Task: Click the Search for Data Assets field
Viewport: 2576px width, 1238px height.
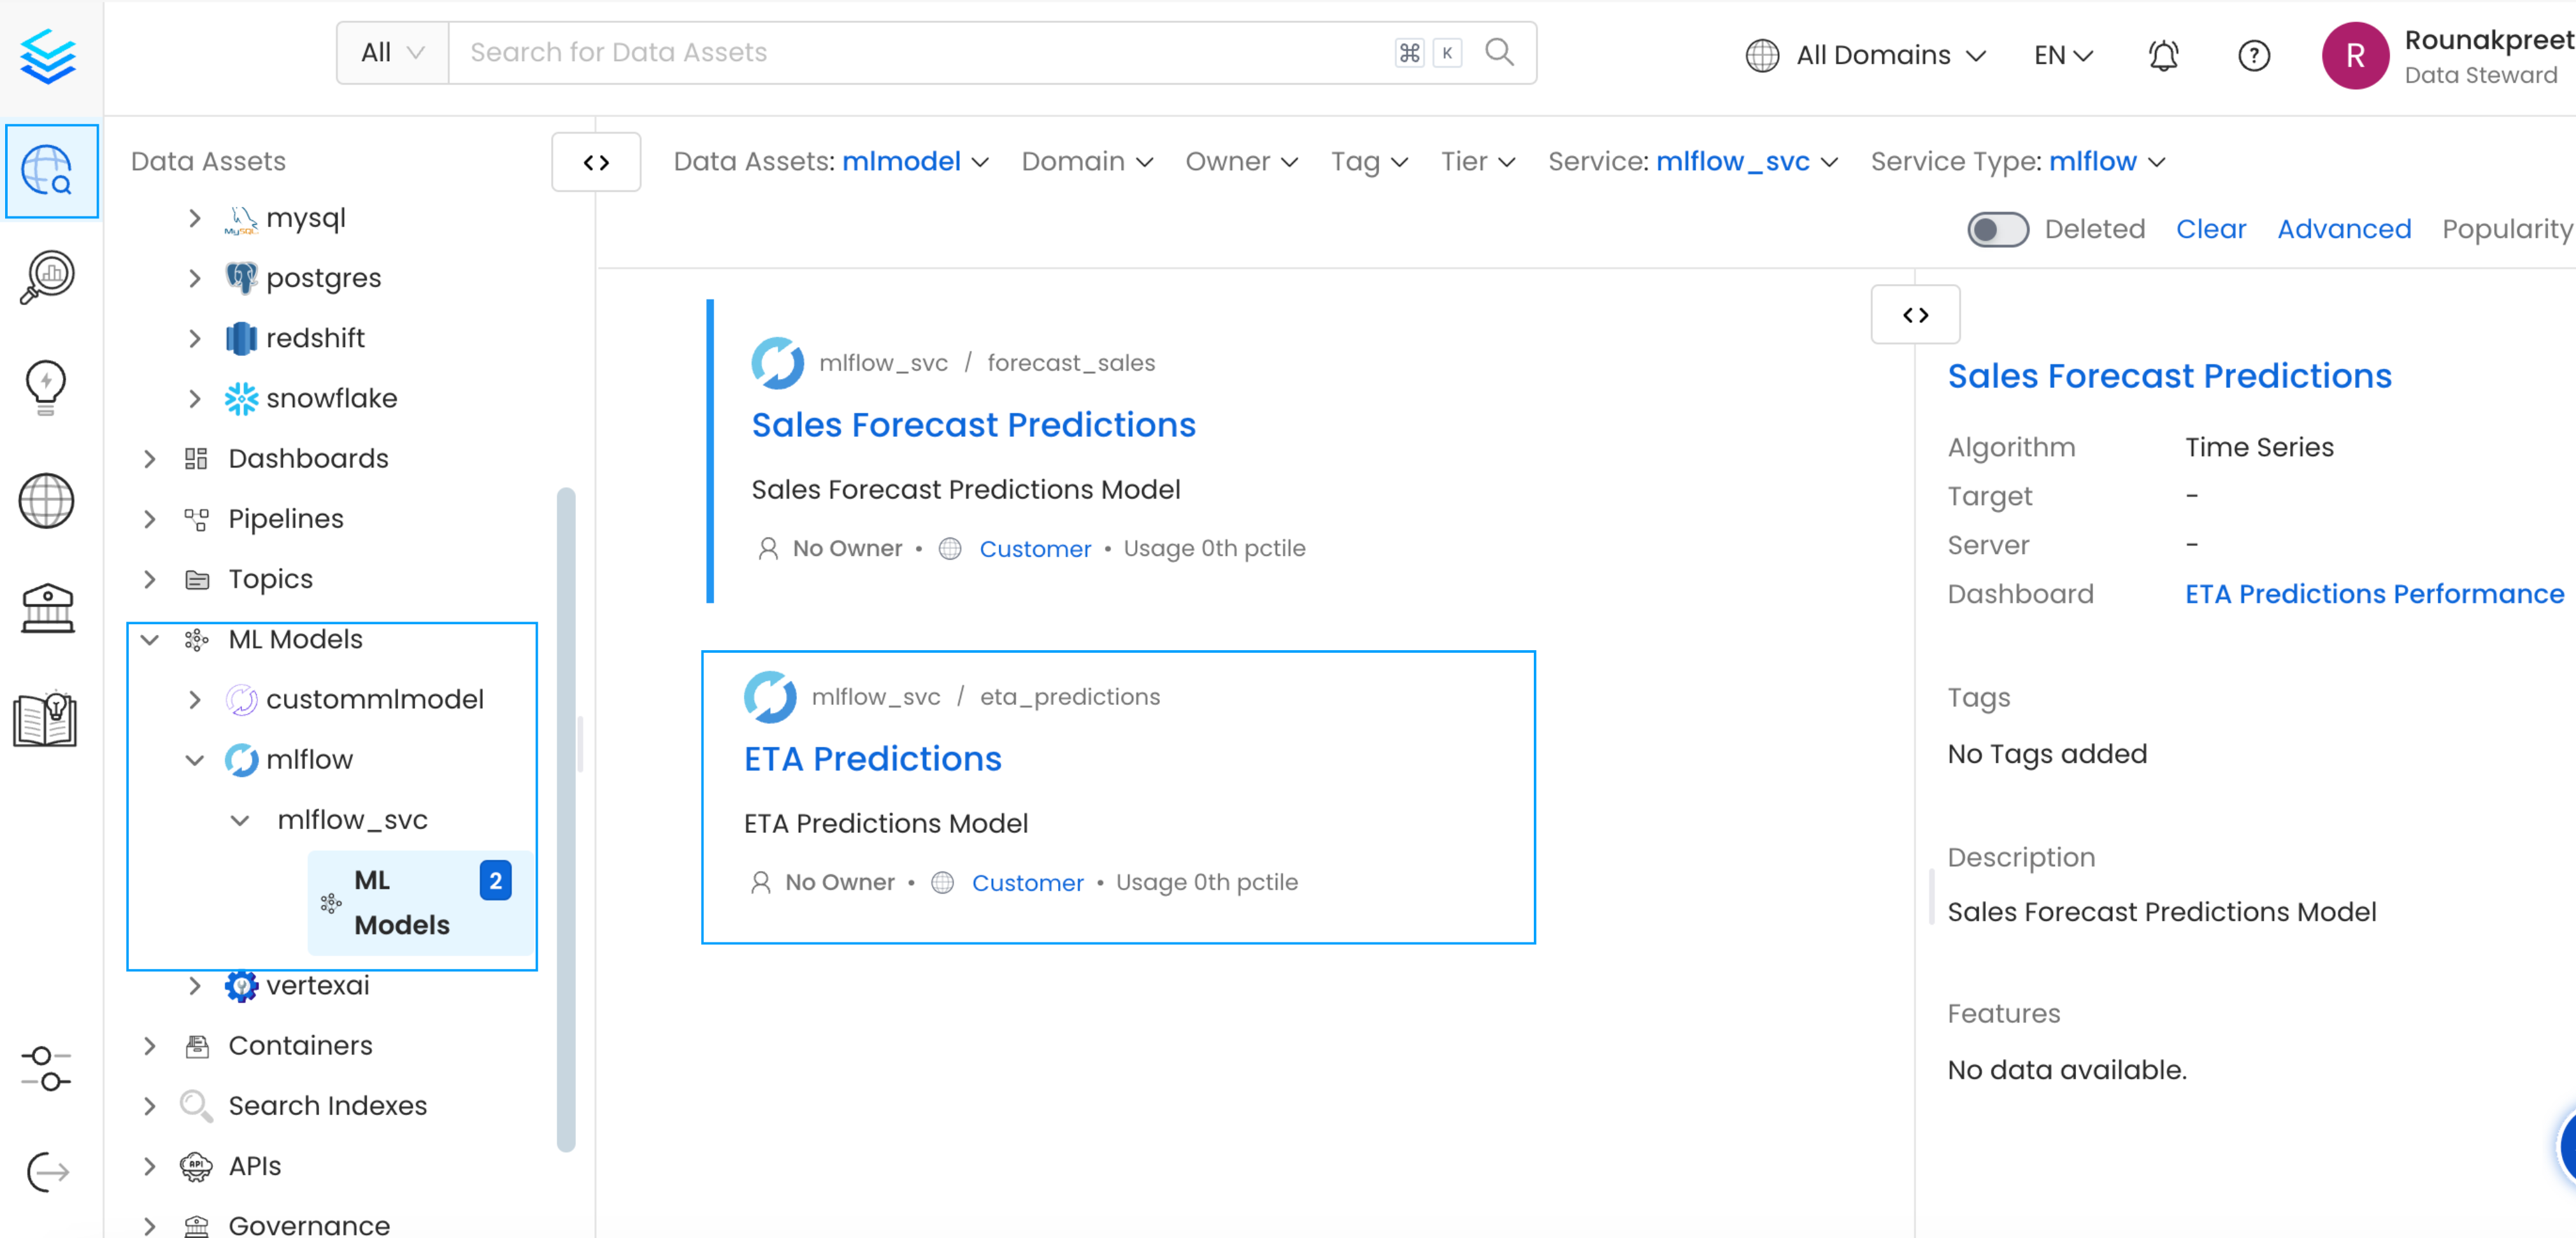Action: [x=900, y=52]
